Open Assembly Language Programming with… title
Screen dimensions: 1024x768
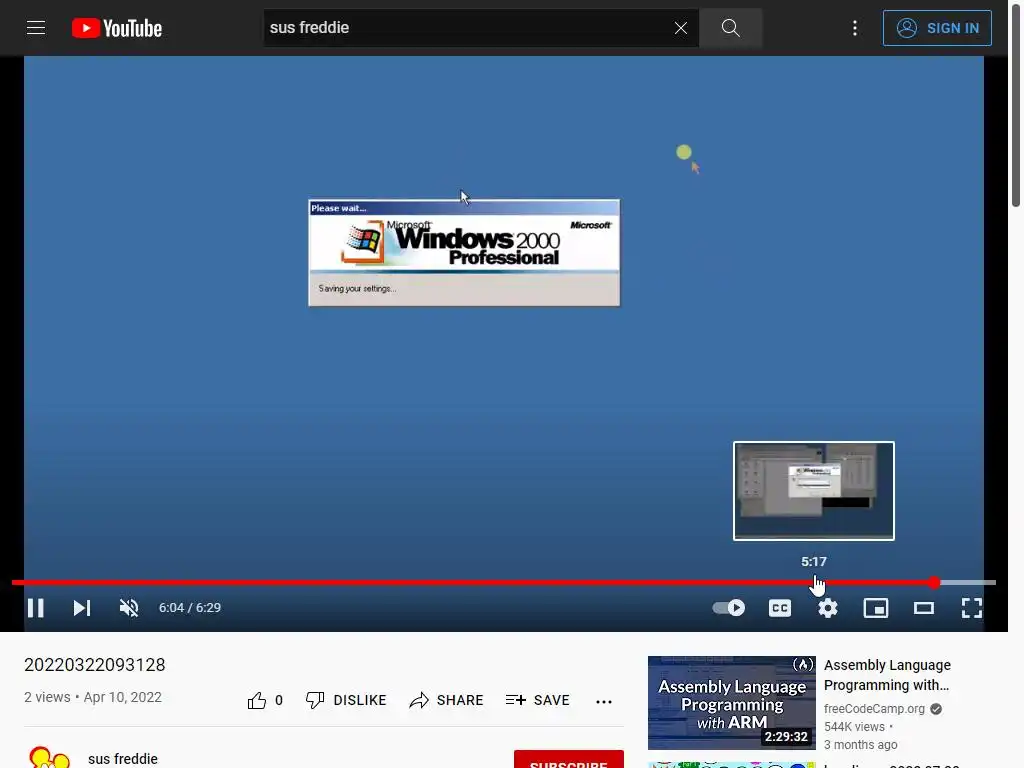[x=887, y=675]
